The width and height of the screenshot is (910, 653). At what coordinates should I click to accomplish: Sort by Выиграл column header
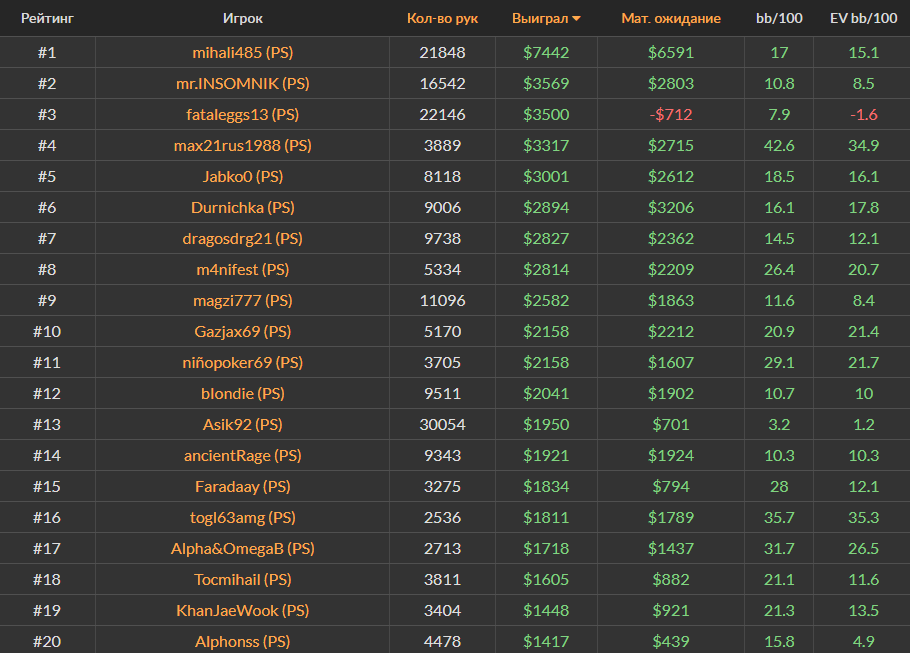coord(539,18)
